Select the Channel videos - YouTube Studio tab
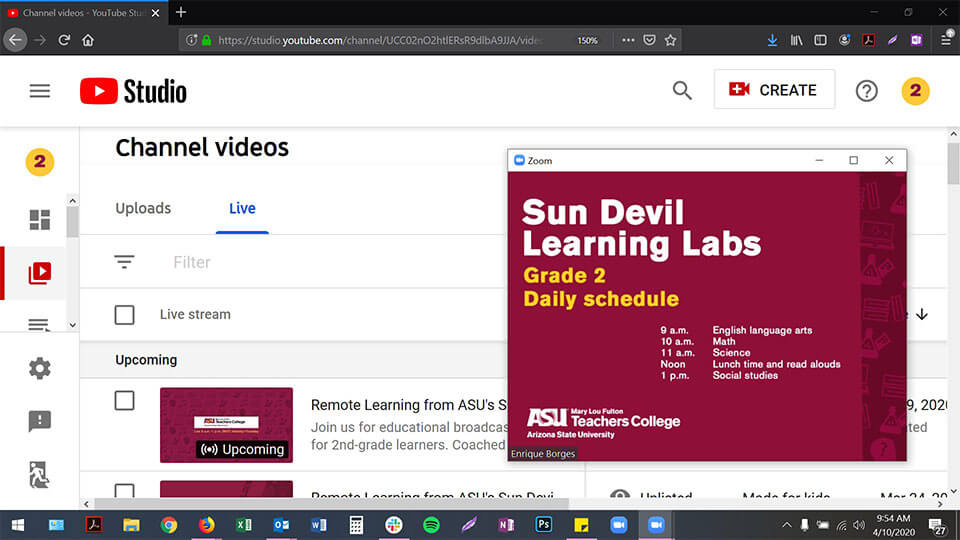This screenshot has width=960, height=540. click(x=84, y=12)
